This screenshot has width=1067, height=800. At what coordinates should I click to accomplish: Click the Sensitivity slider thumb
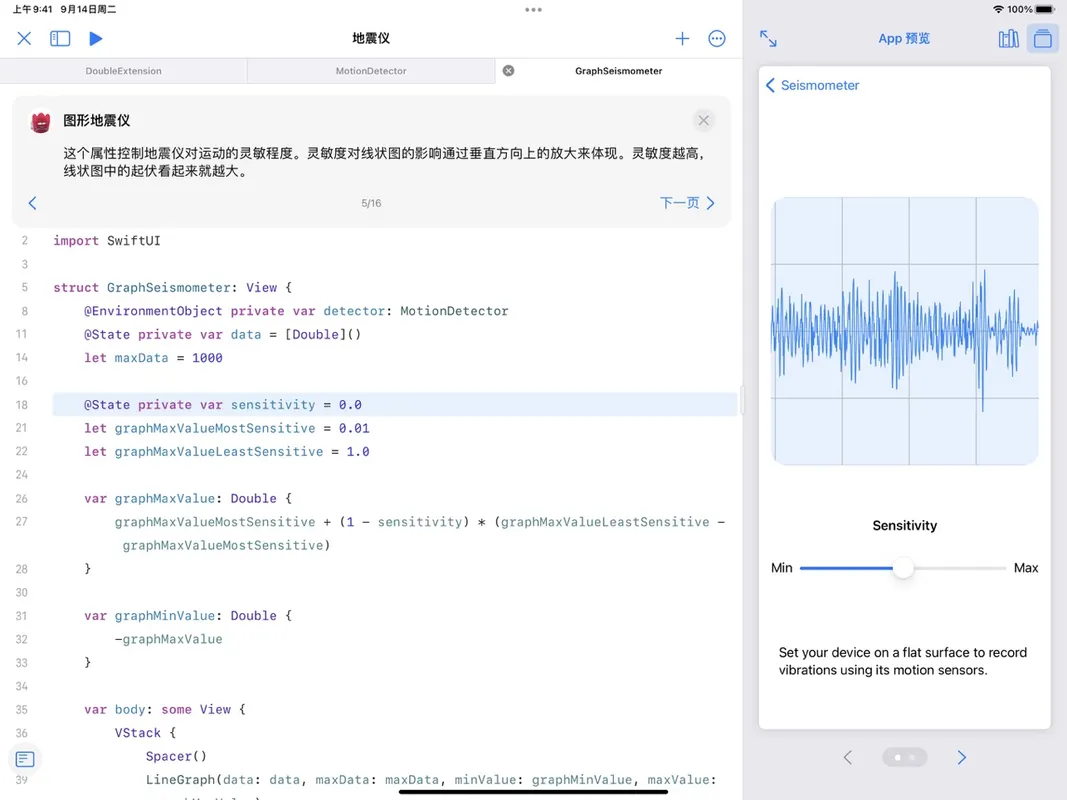(903, 568)
